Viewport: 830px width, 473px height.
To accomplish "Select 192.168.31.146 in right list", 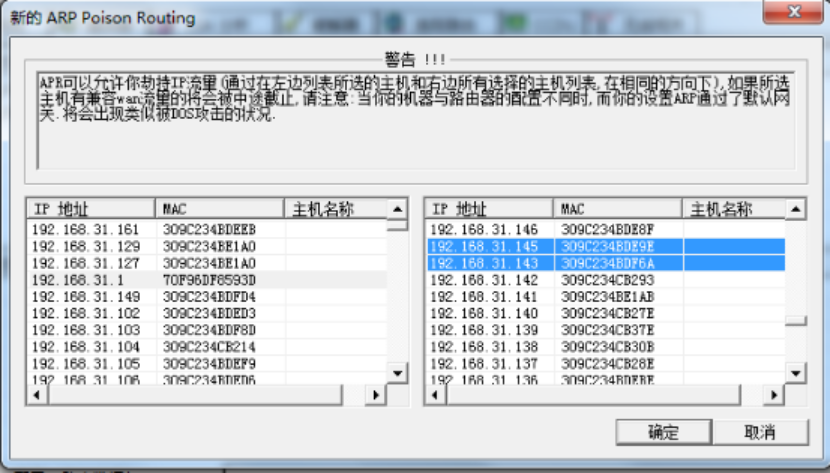I will pos(606,230).
